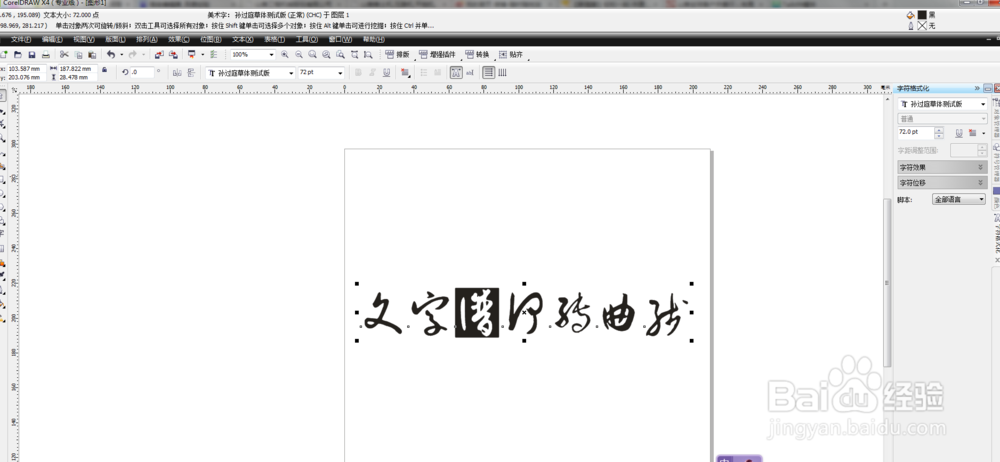This screenshot has width=1000, height=462.
Task: Click the 排版 toolbar button
Action: point(397,55)
